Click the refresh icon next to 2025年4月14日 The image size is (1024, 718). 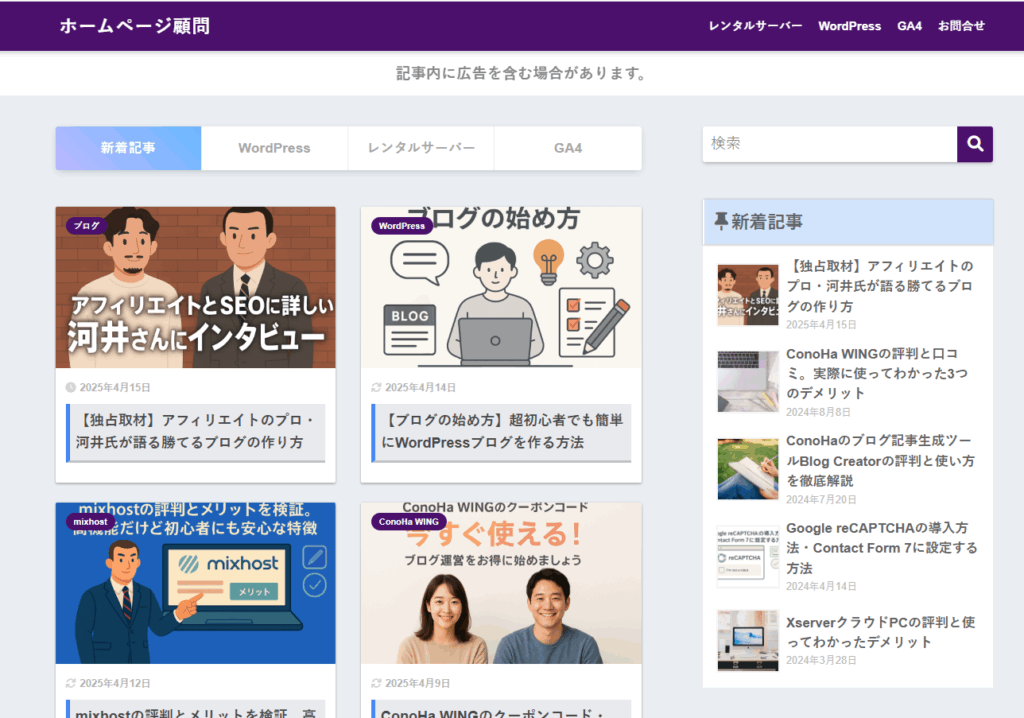click(376, 387)
